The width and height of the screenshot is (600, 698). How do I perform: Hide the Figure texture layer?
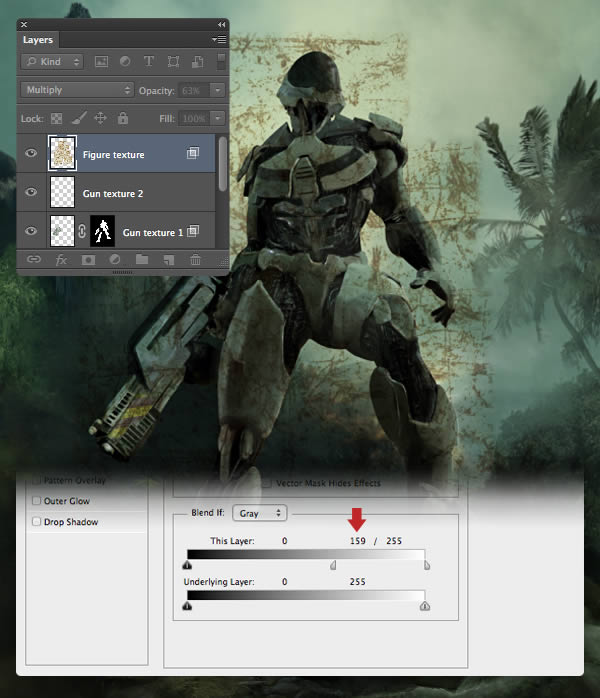(x=31, y=153)
